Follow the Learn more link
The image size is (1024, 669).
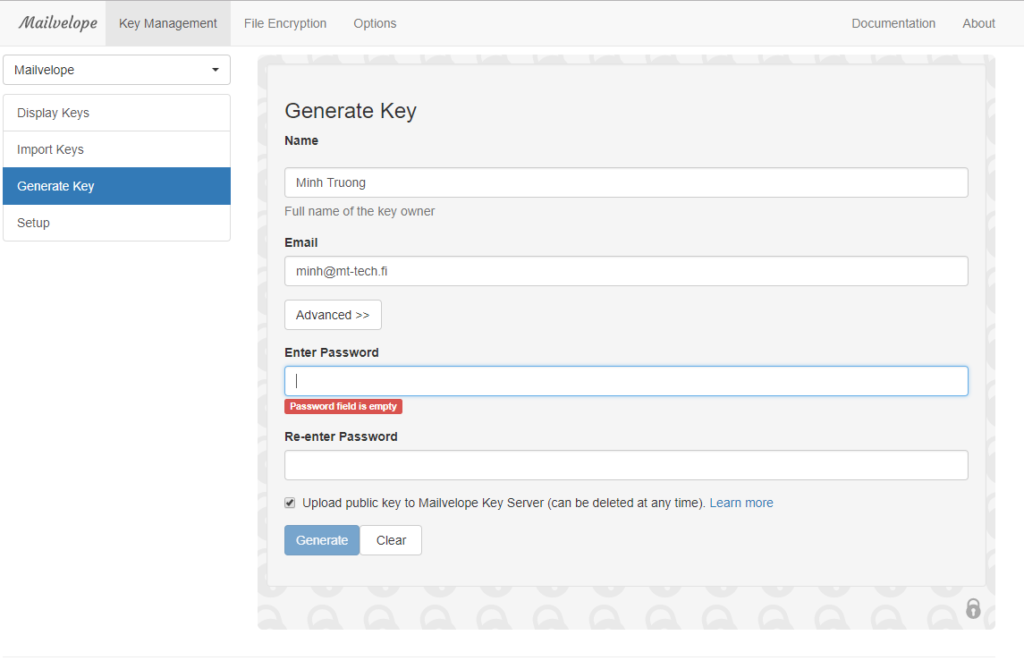tap(741, 503)
